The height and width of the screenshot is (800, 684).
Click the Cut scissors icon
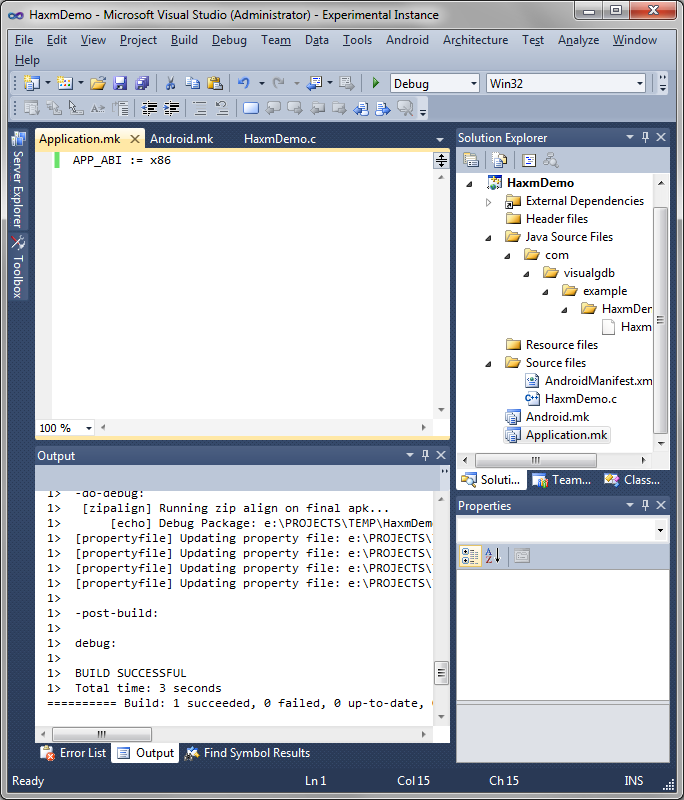pos(170,83)
